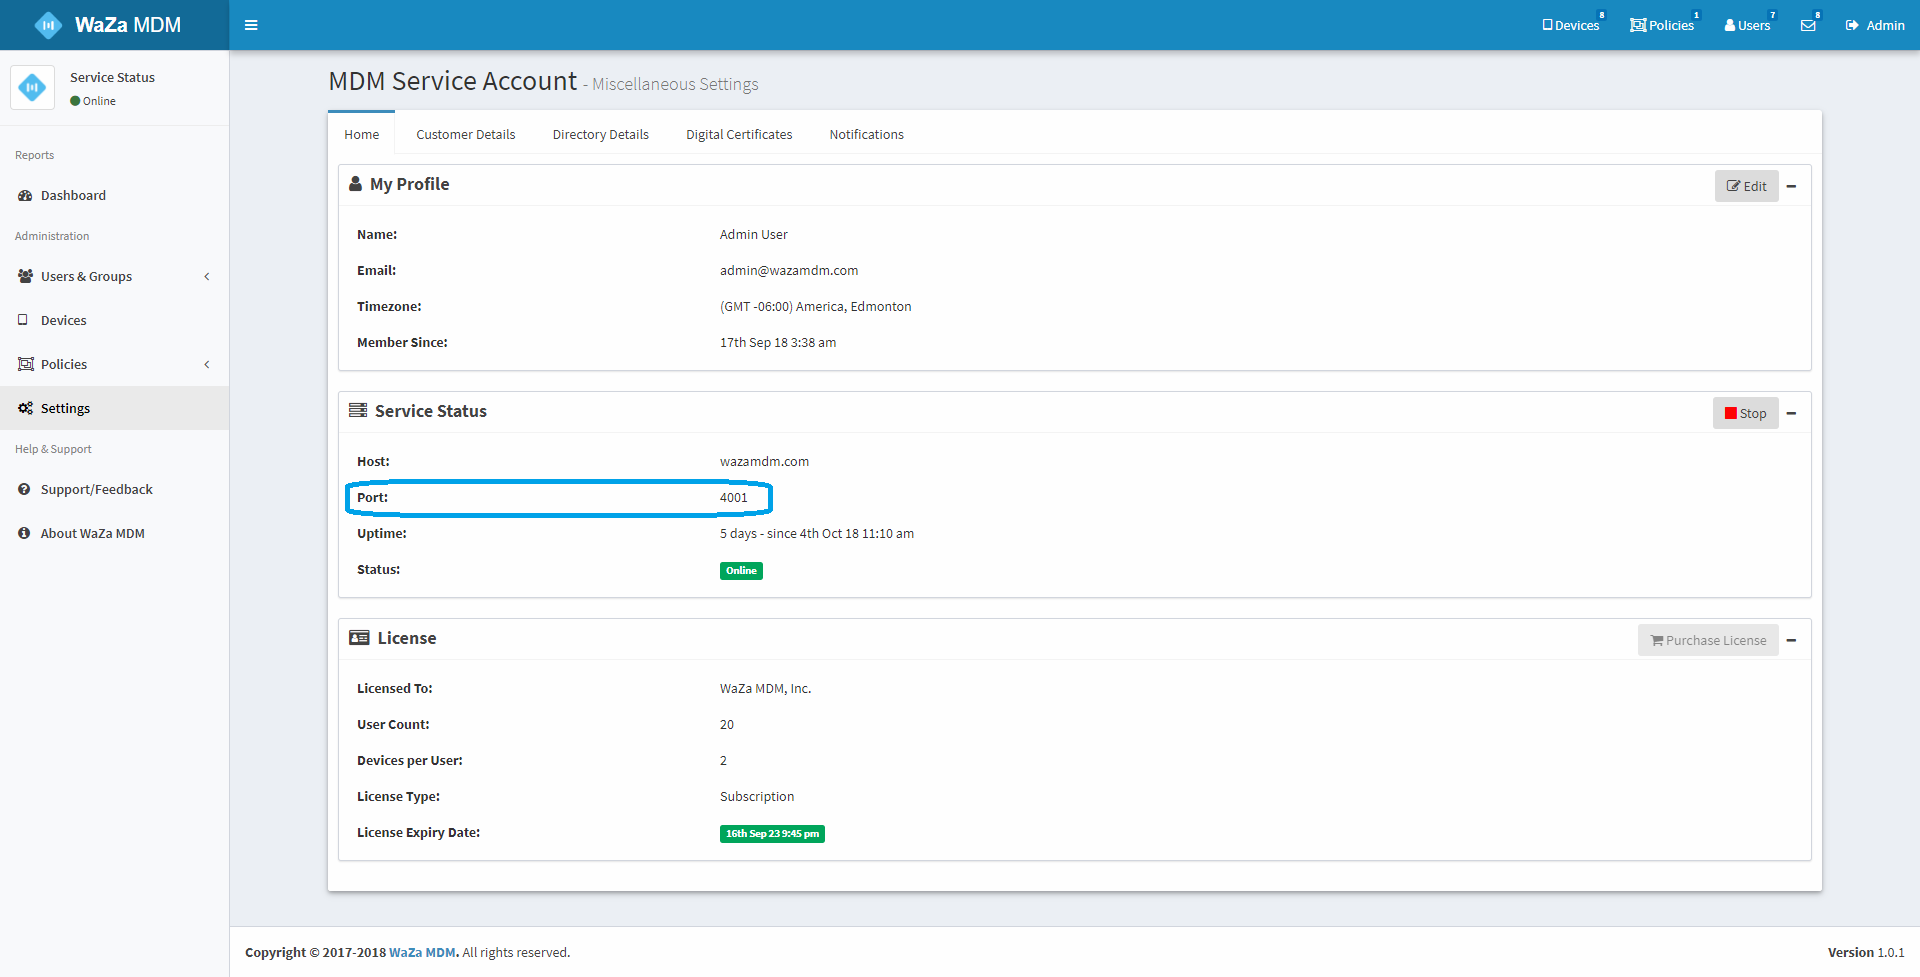
Task: Click the admin@wazamdm.com email value
Action: tap(789, 270)
